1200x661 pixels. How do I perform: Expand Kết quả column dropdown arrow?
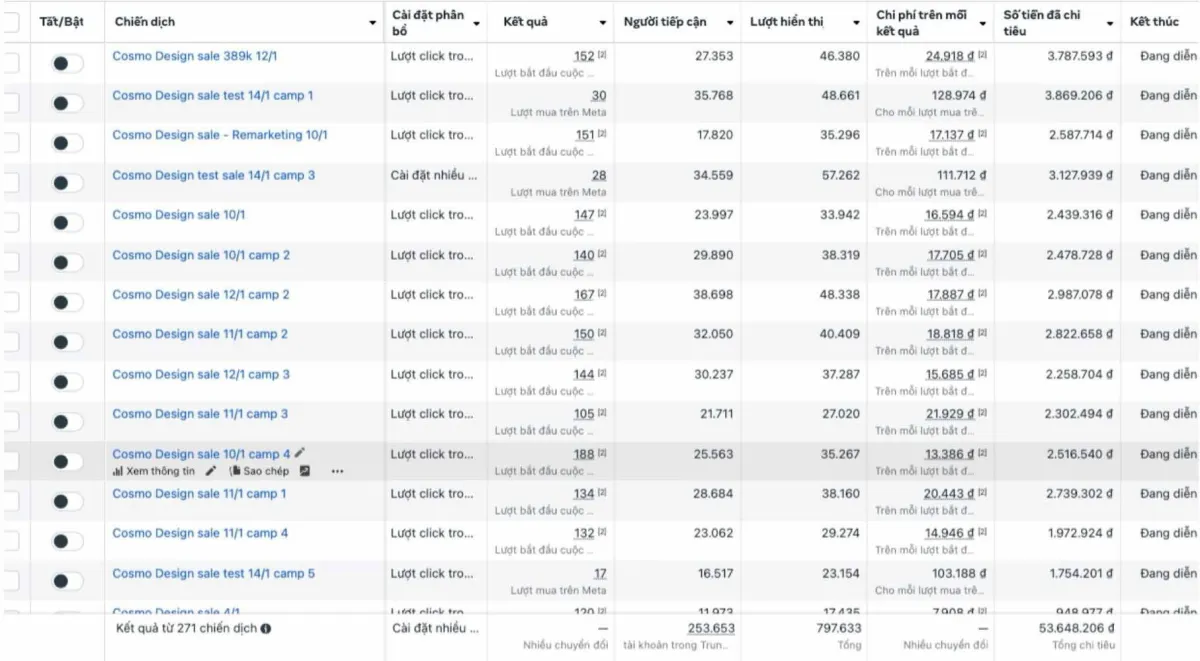click(603, 22)
